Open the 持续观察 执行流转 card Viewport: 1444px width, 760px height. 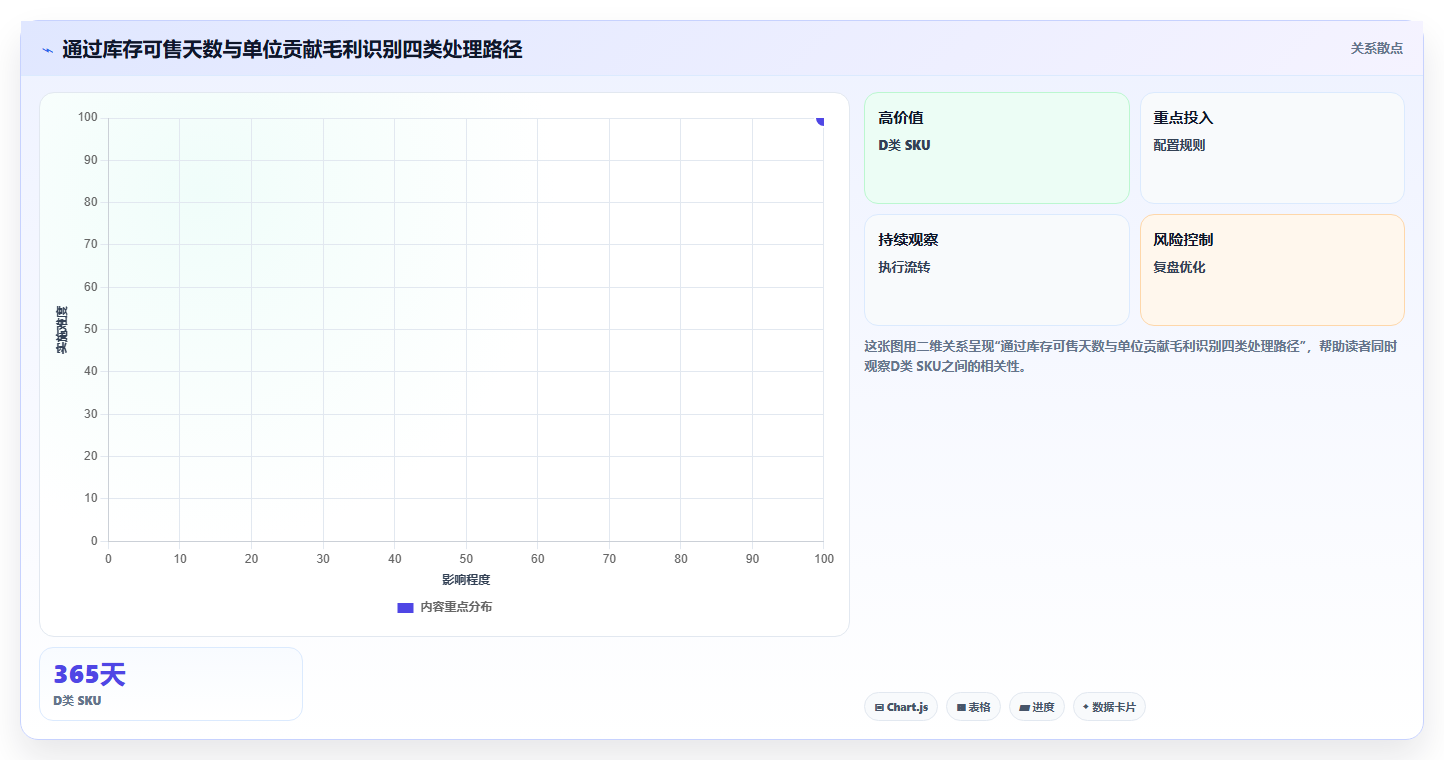[x=996, y=270]
